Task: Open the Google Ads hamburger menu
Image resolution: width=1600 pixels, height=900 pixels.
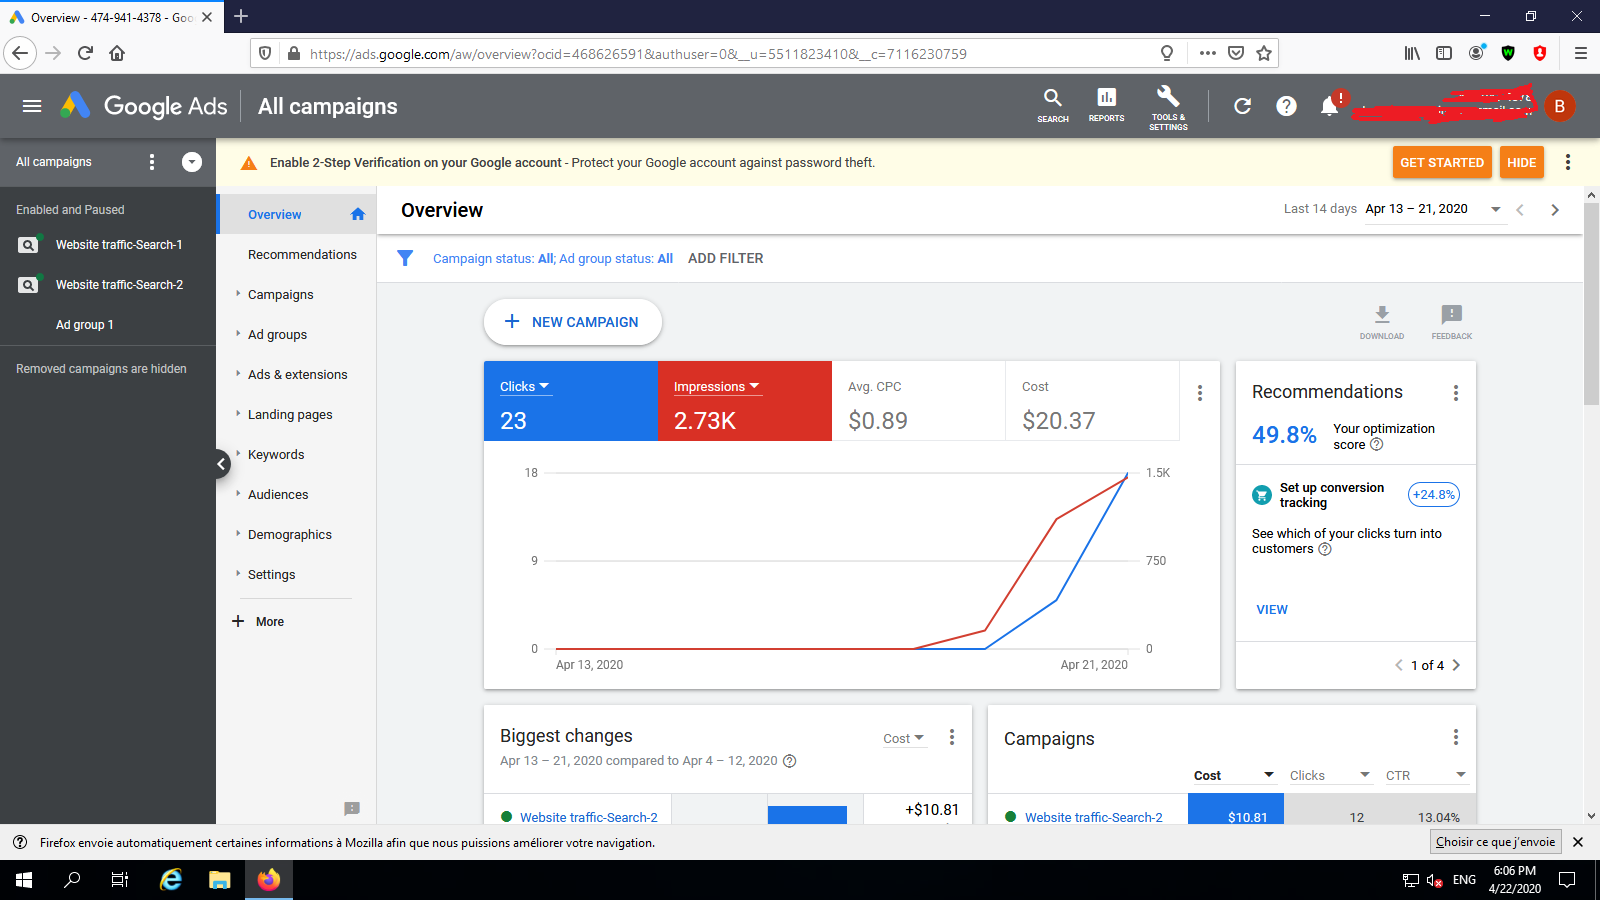Action: (x=32, y=106)
